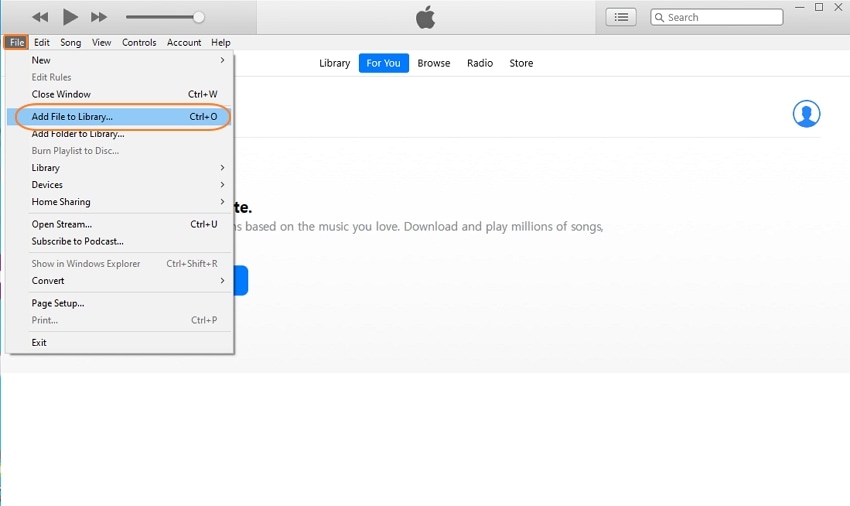Switch to the Library tab

[x=334, y=63]
